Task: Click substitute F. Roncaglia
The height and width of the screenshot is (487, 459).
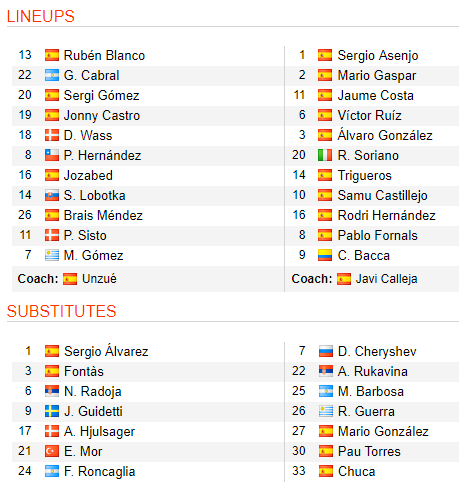Action: [99, 471]
